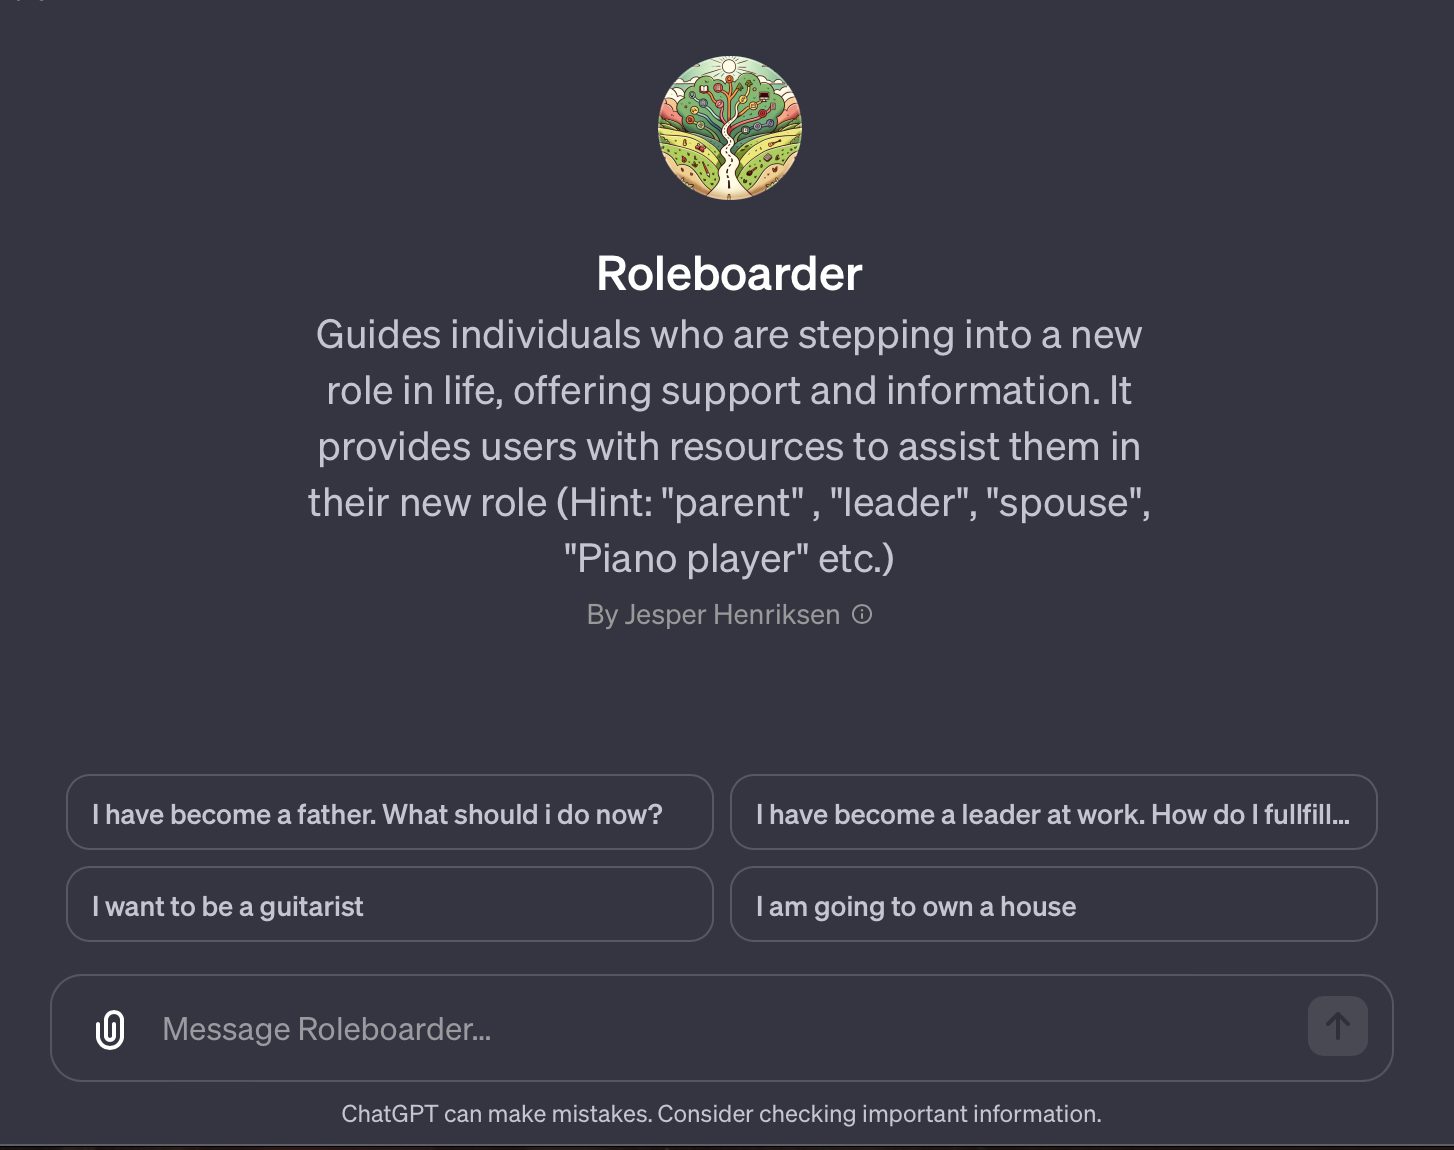Click the send message arrow icon
Image resolution: width=1454 pixels, height=1150 pixels.
click(1337, 1026)
